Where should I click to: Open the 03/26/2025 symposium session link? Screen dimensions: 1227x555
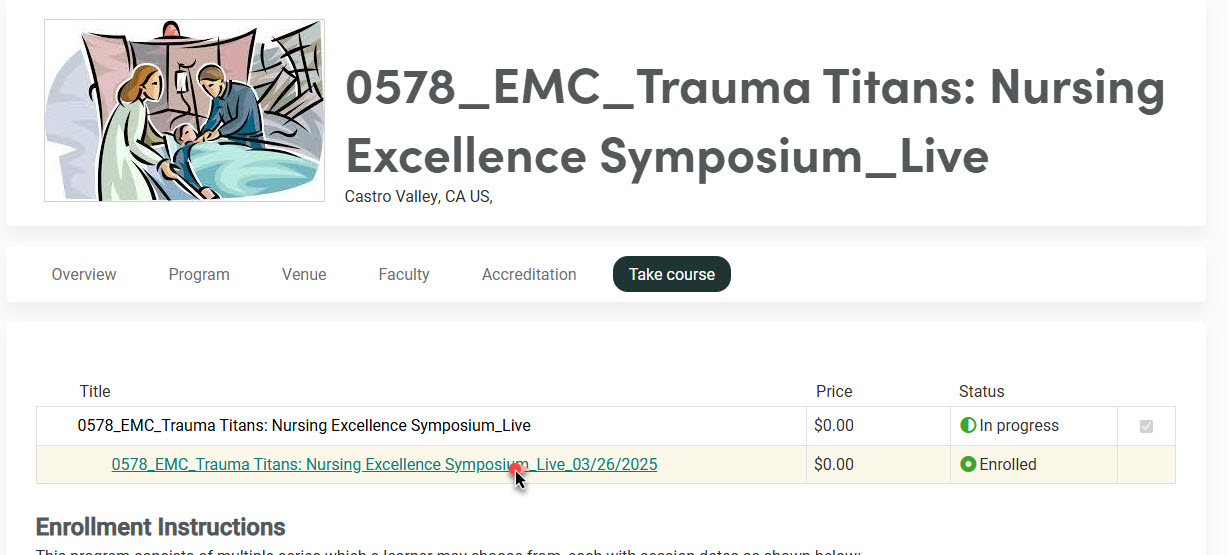coord(384,465)
